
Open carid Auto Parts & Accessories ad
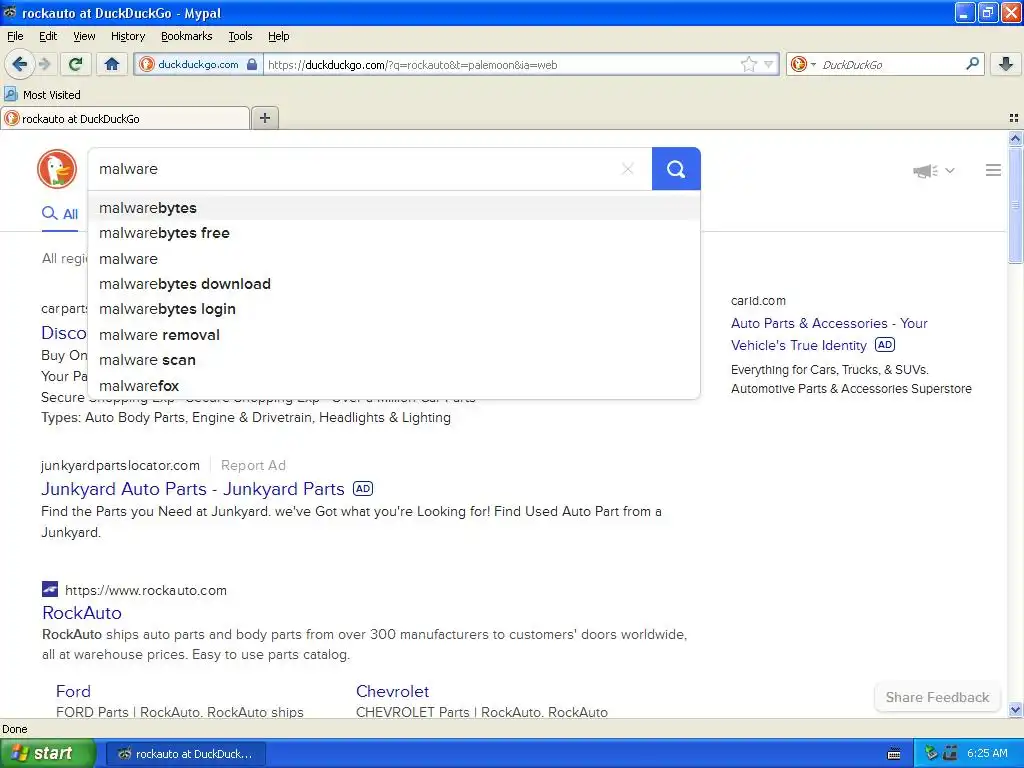coord(829,334)
